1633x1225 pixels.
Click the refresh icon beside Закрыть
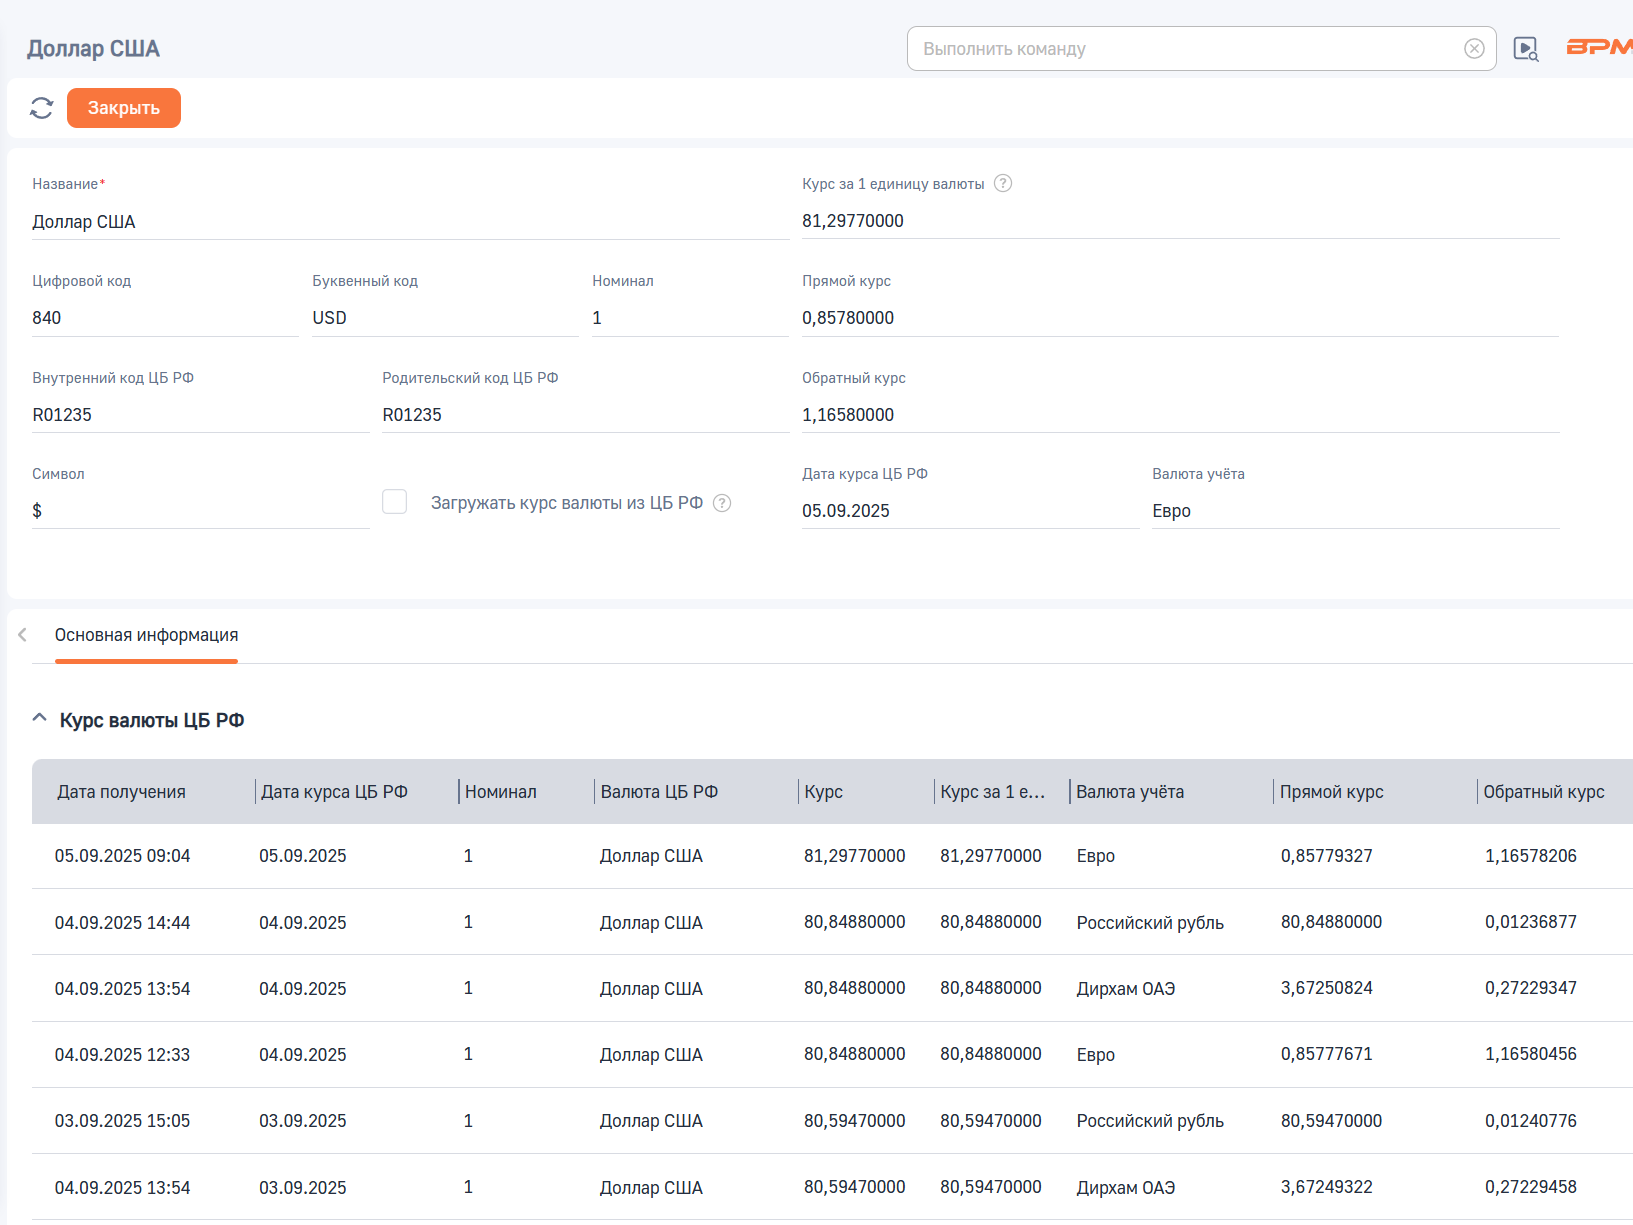tap(41, 108)
